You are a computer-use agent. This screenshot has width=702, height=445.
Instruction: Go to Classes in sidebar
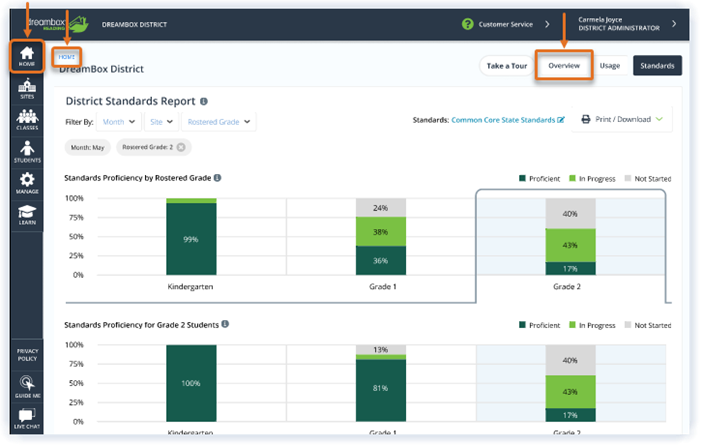[27, 120]
